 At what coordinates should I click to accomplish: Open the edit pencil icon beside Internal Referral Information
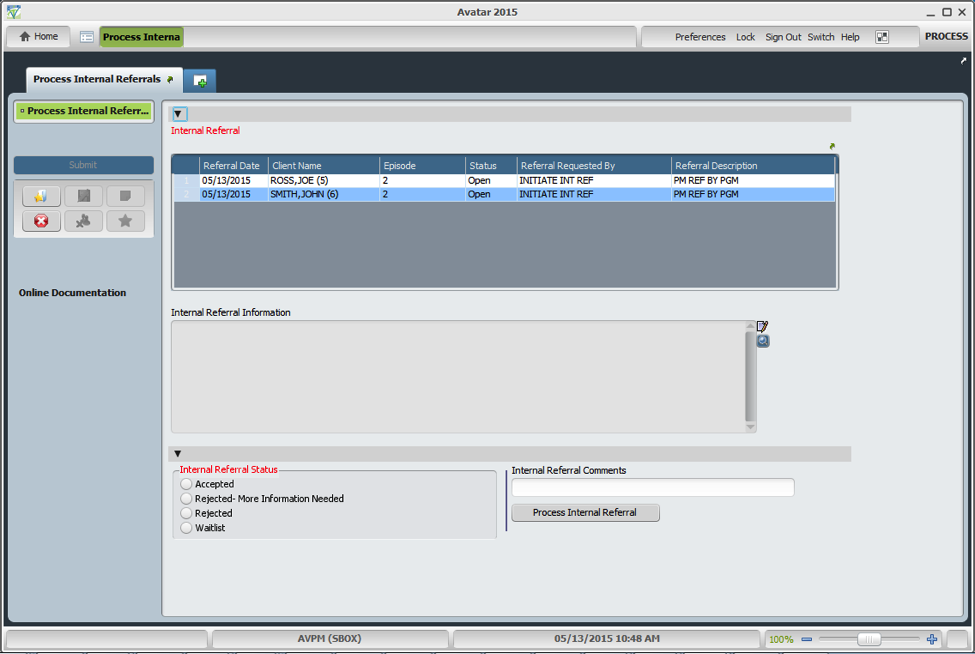pyautogui.click(x=762, y=326)
